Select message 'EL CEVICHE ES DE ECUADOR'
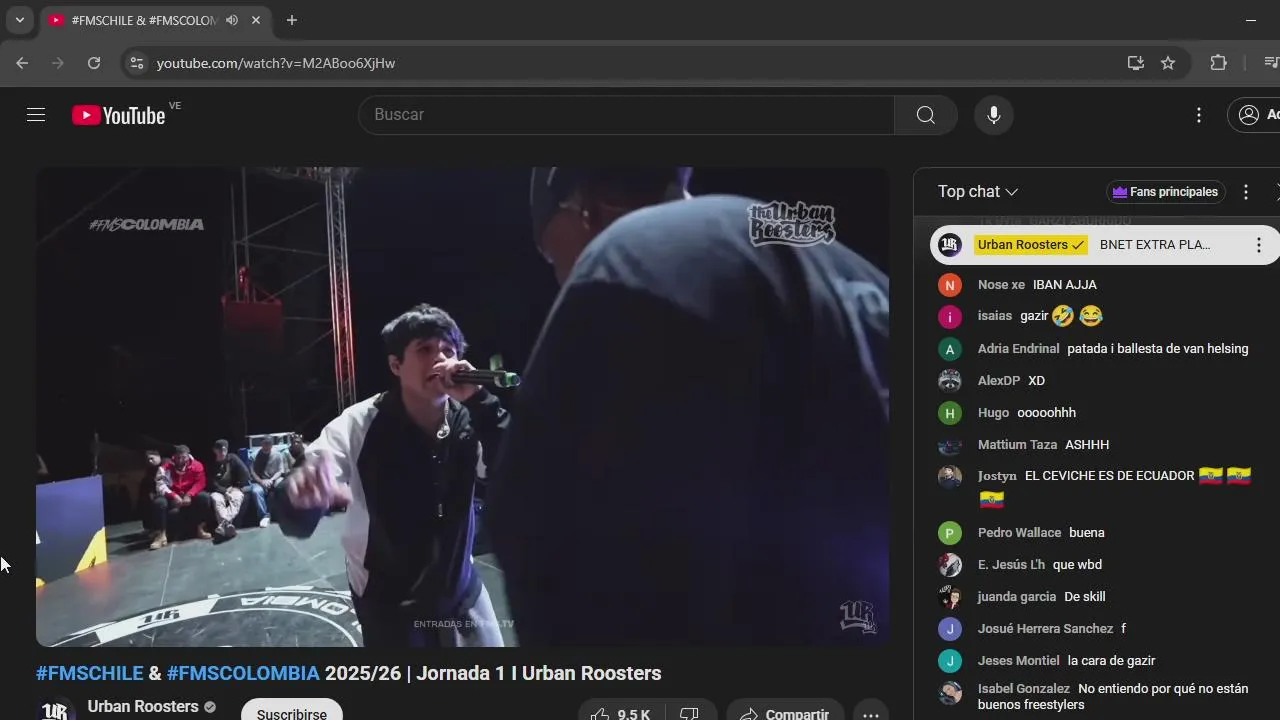 click(1110, 476)
